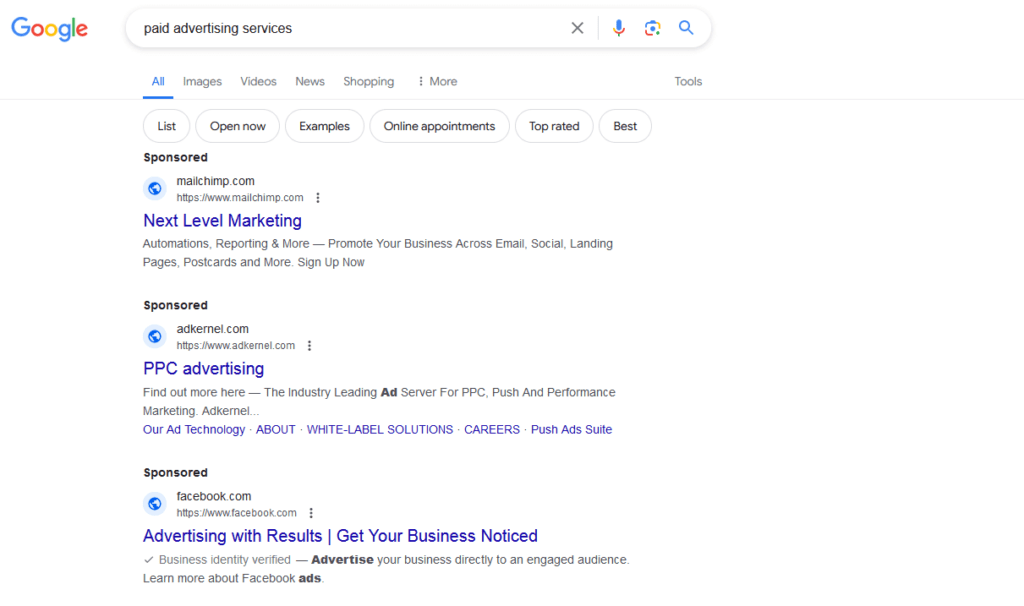Switch to the Shopping tab
Screen dimensions: 1024x606
[368, 82]
